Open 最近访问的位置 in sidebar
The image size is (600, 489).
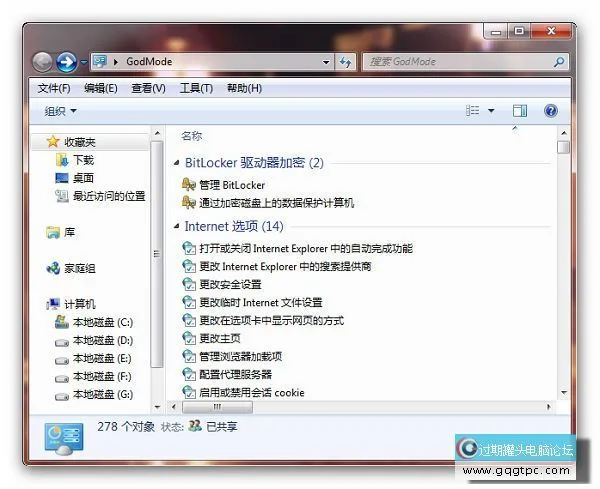(x=109, y=196)
